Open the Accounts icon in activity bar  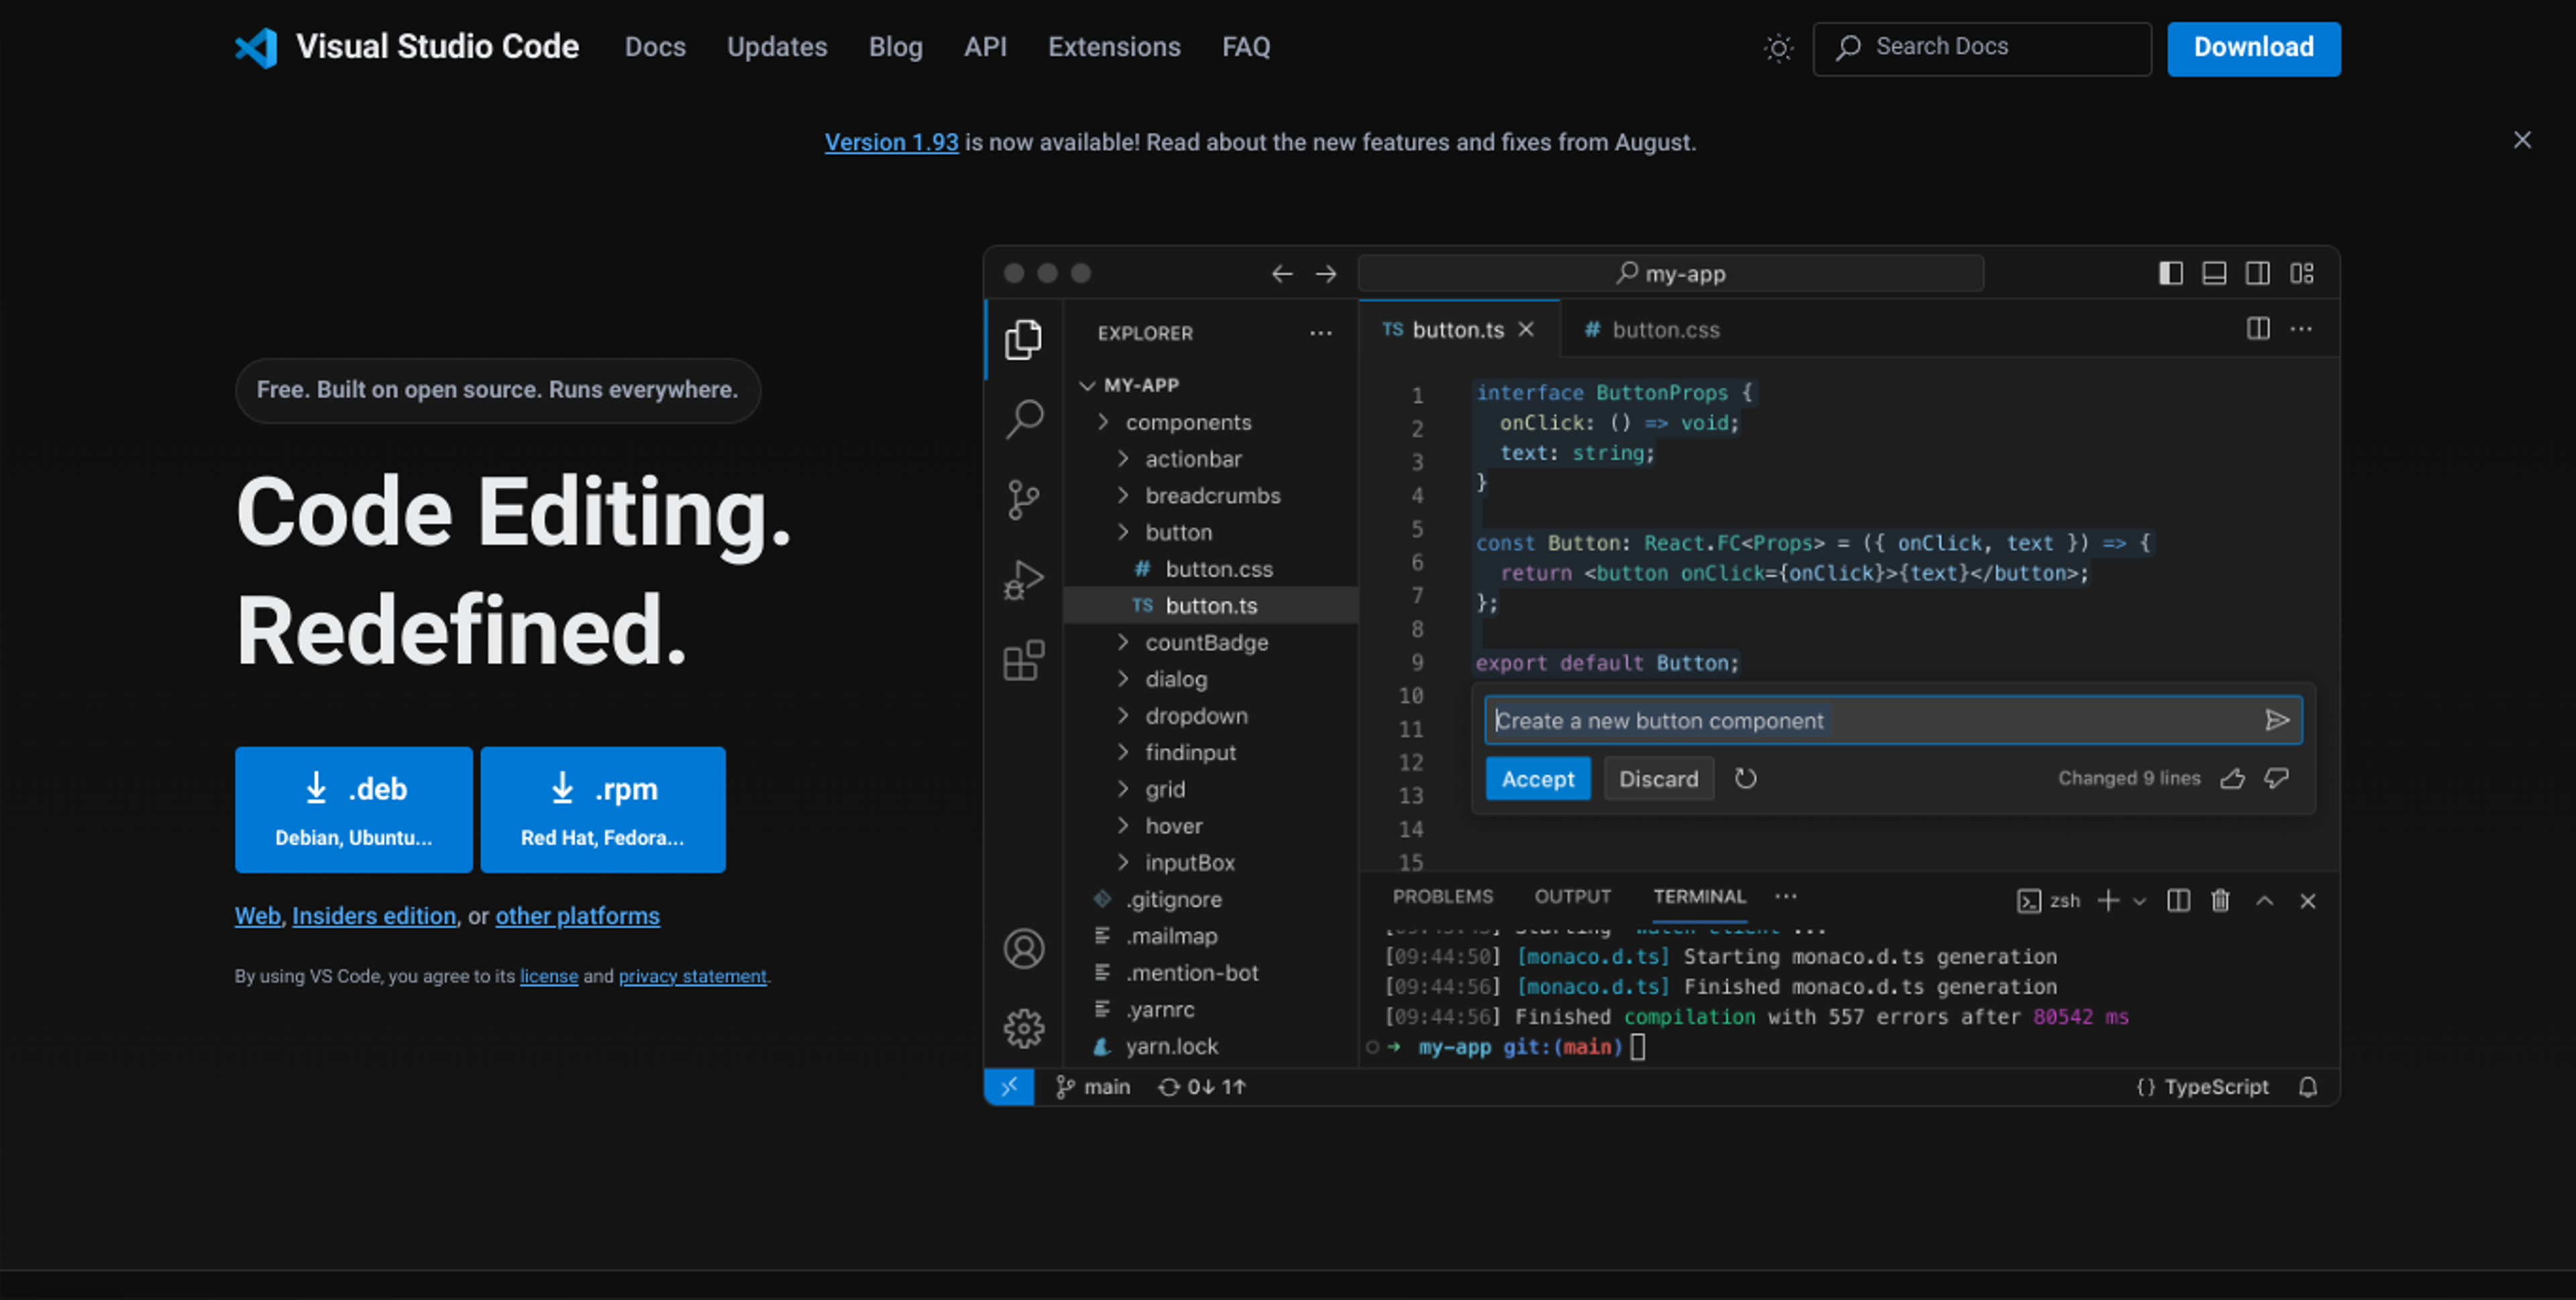[x=1024, y=948]
